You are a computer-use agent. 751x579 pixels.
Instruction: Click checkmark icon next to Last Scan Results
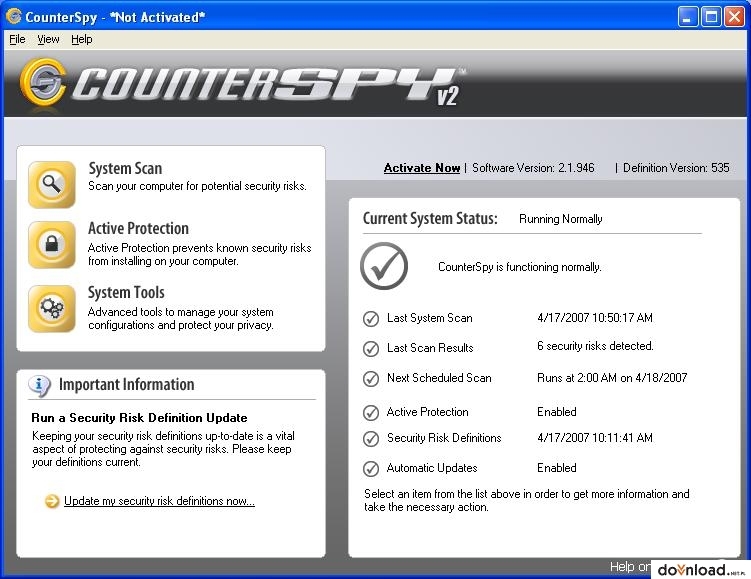coord(371,349)
